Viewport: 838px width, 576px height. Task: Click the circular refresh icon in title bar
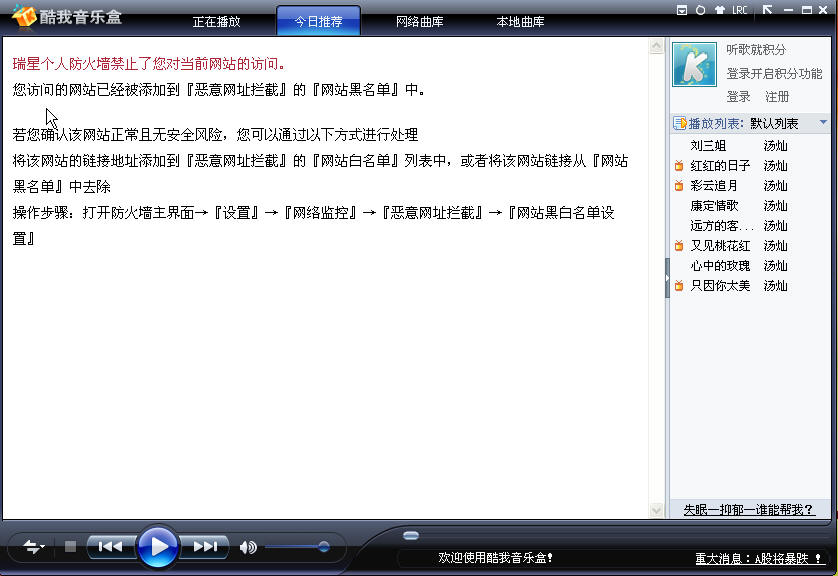pyautogui.click(x=700, y=10)
